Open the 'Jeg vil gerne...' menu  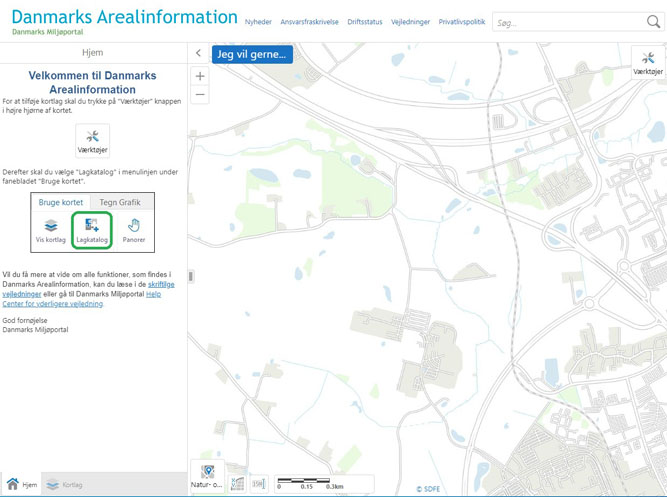(x=252, y=54)
